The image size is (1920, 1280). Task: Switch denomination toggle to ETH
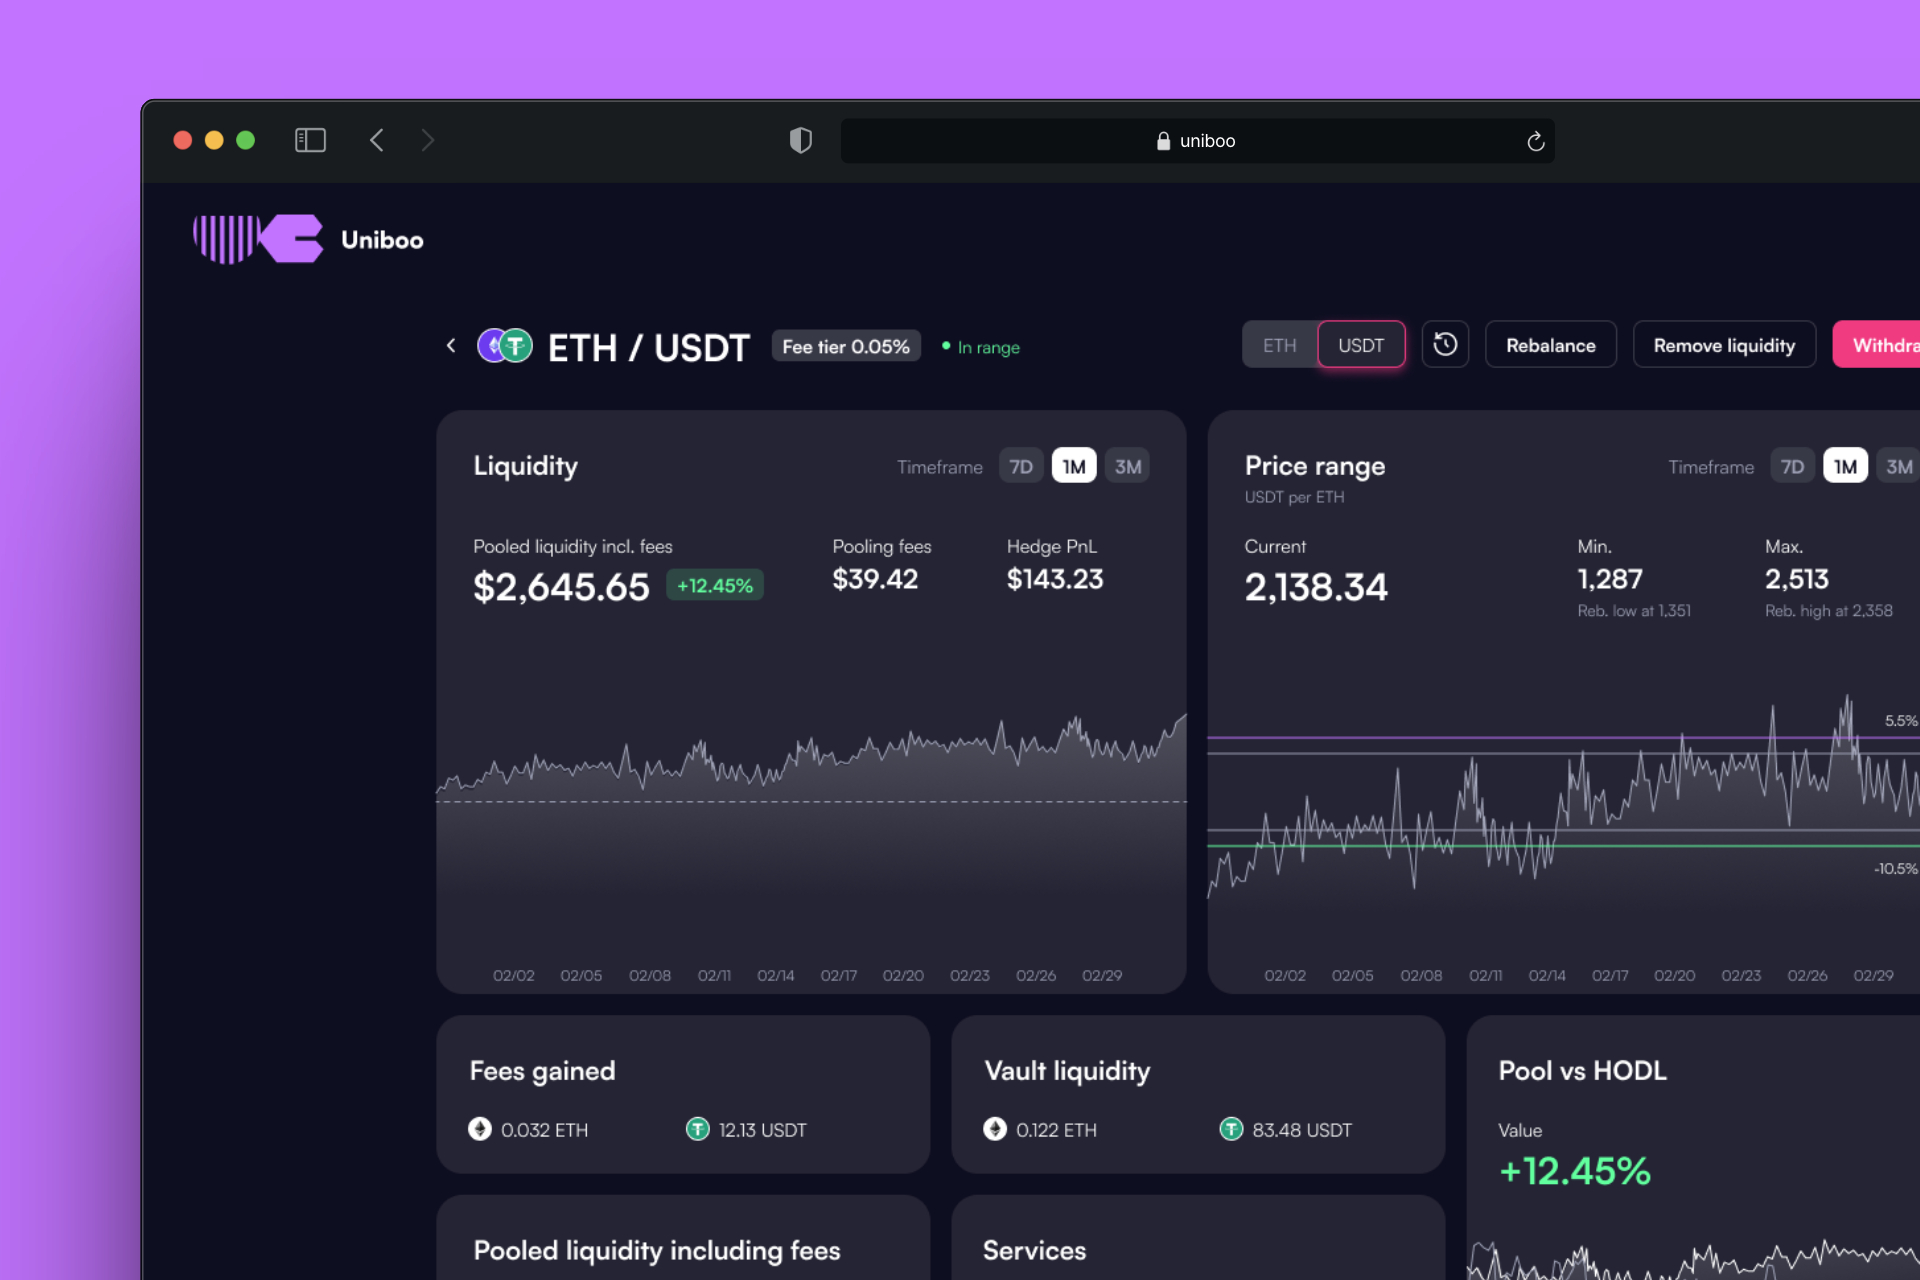1279,345
